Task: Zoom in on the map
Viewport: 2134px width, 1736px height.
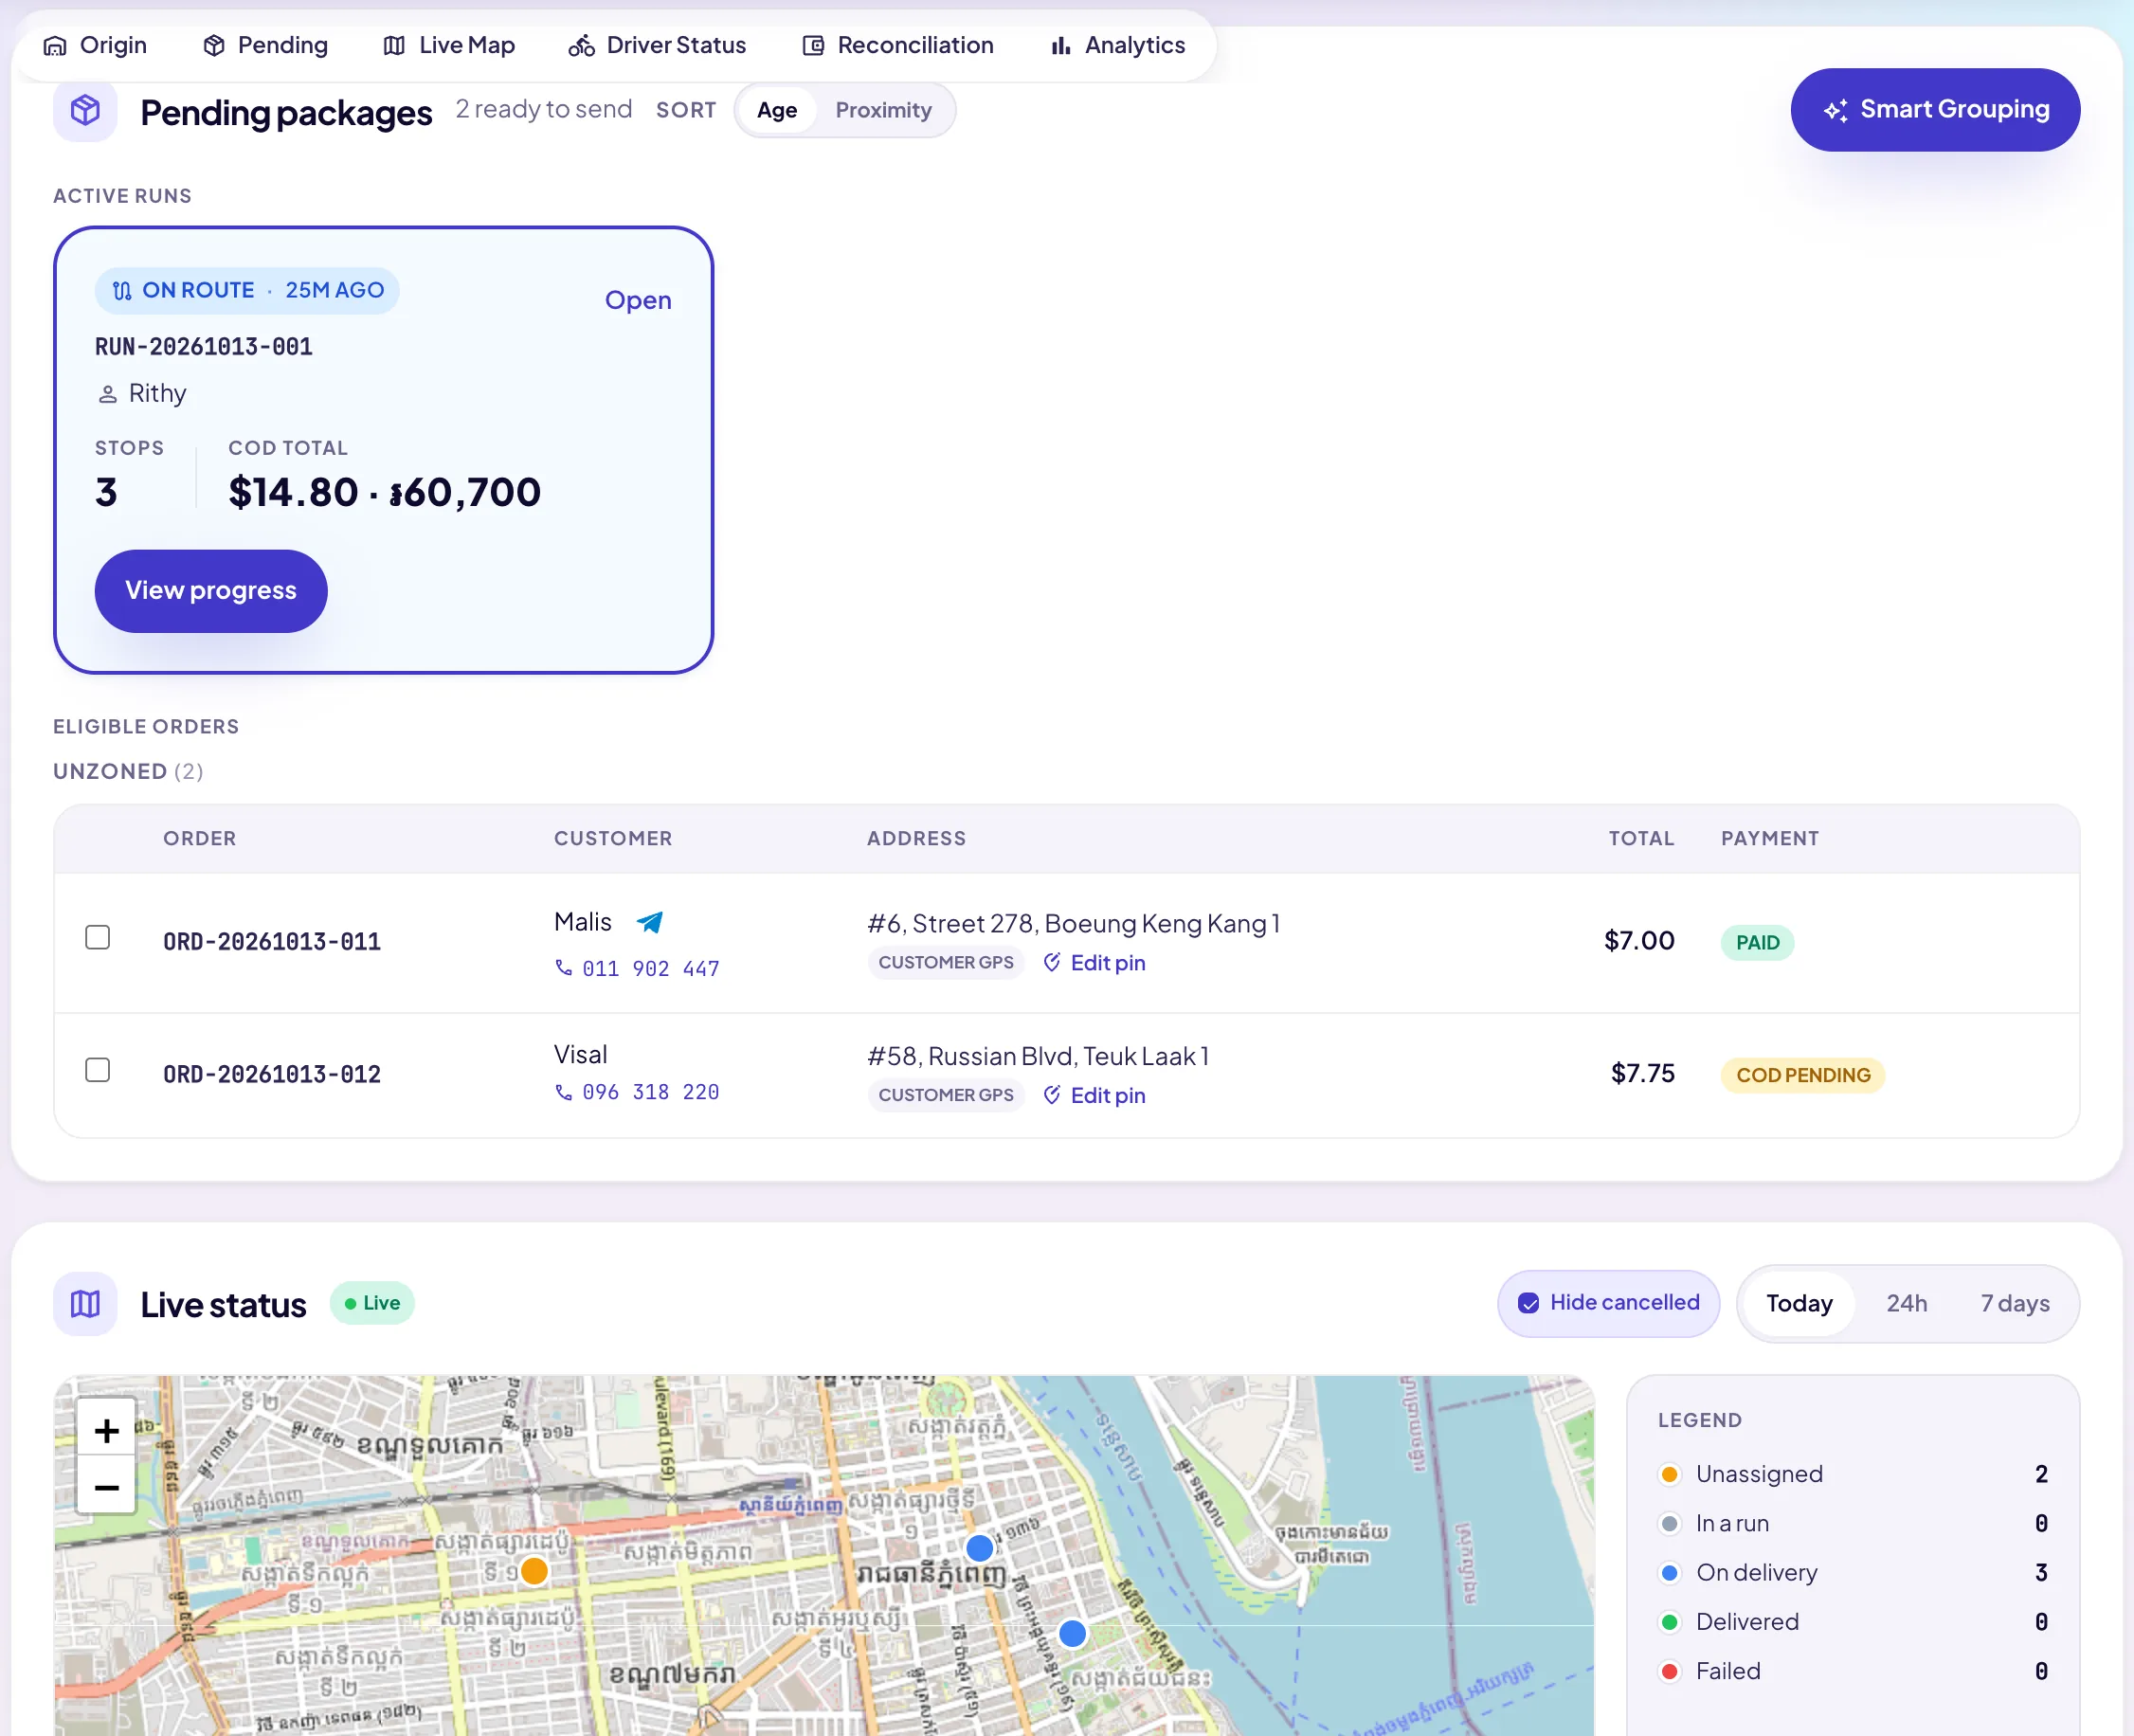Action: [x=106, y=1431]
